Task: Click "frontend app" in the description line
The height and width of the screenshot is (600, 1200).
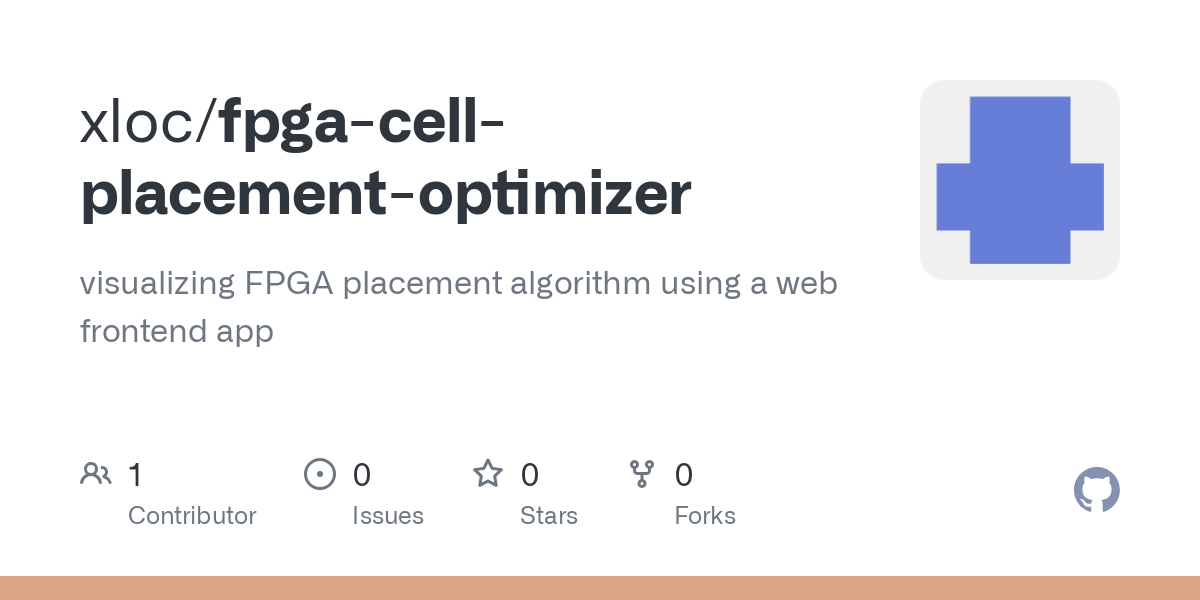Action: tap(177, 332)
